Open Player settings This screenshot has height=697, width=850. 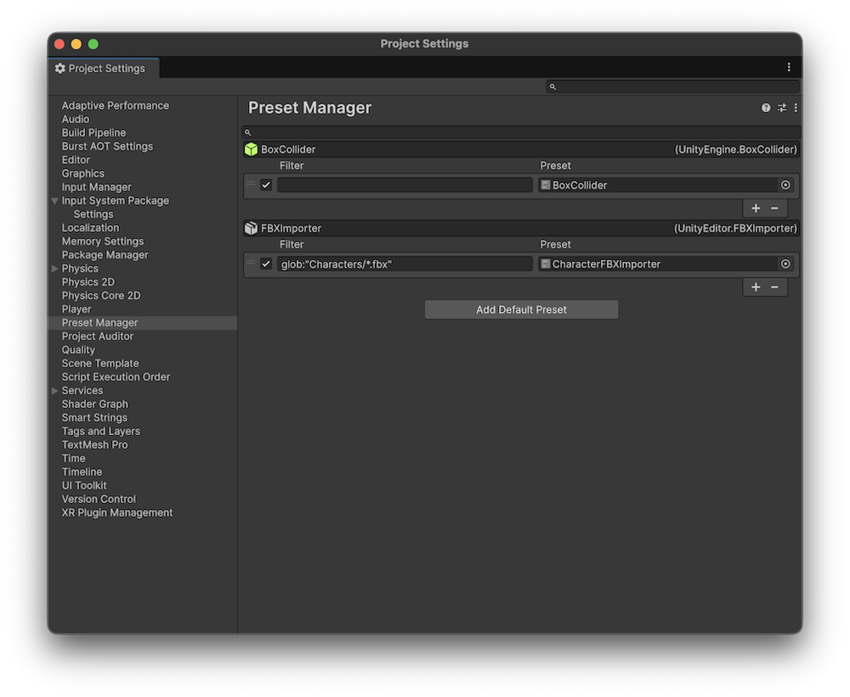[x=76, y=309]
